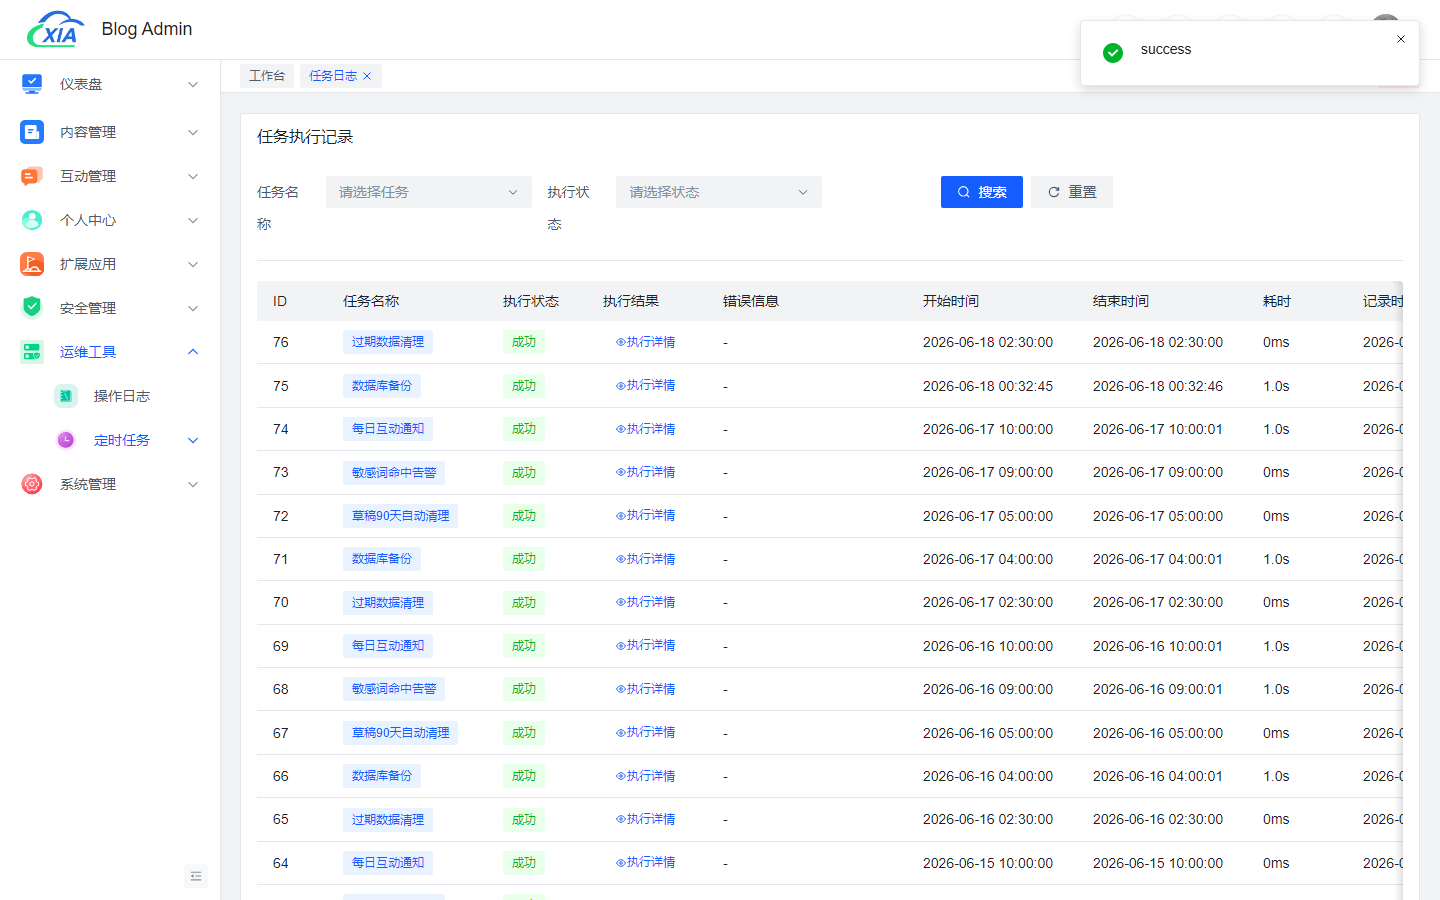Expand the 安全管理 menu chevron
This screenshot has height=900, width=1440.
click(193, 308)
